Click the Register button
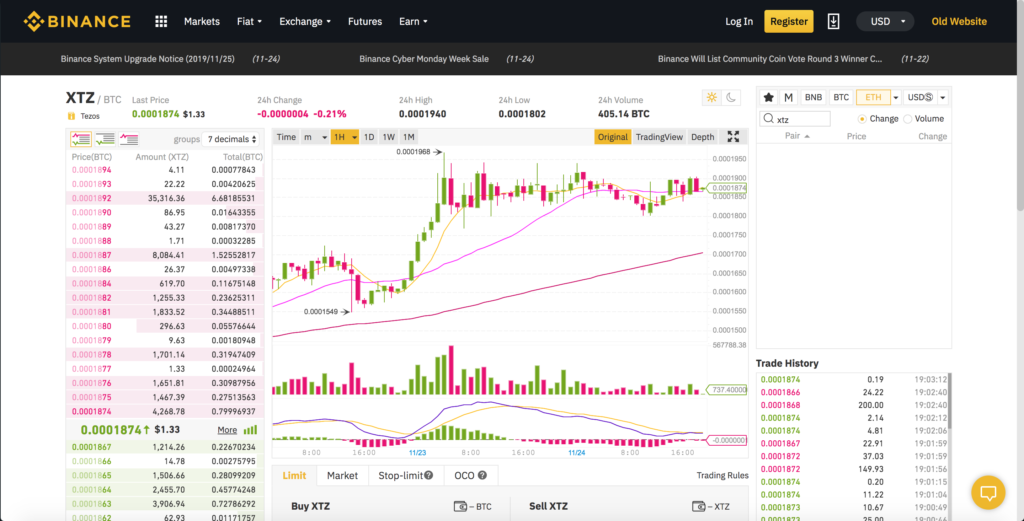Screen dimensions: 1024x521 (x=789, y=21)
